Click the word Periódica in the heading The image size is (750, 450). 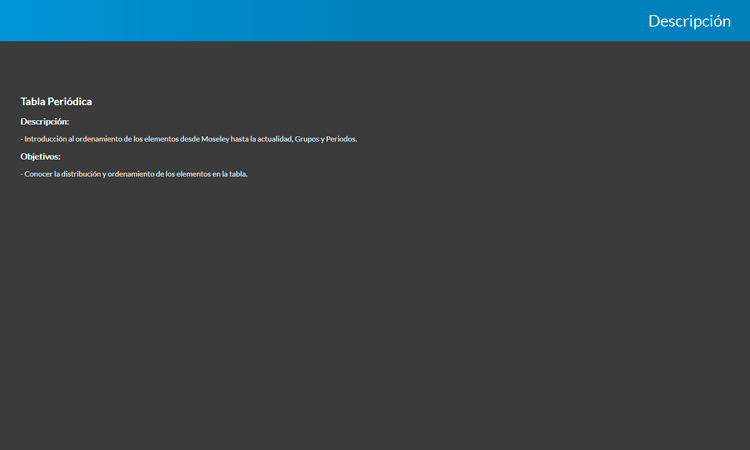69,102
